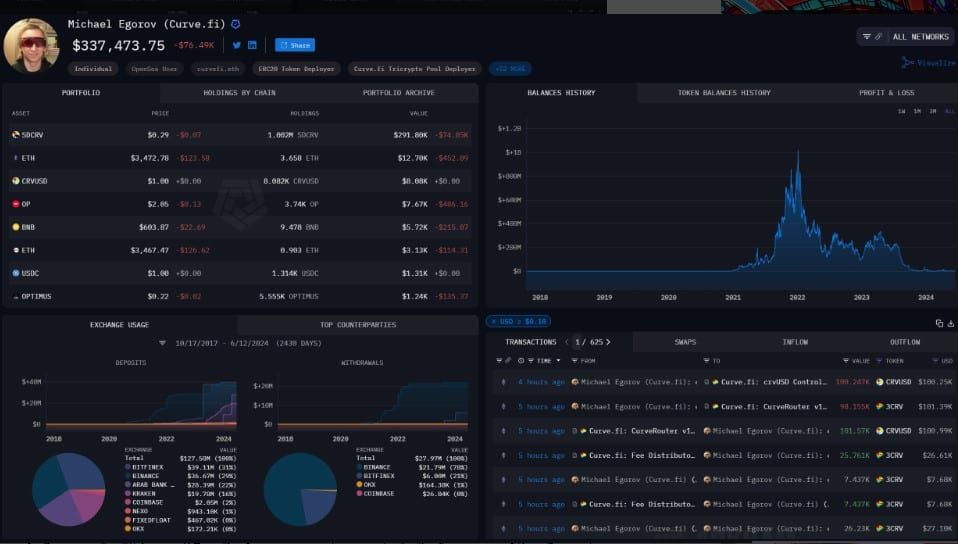Switch to Top Counterparties tab

coord(358,325)
